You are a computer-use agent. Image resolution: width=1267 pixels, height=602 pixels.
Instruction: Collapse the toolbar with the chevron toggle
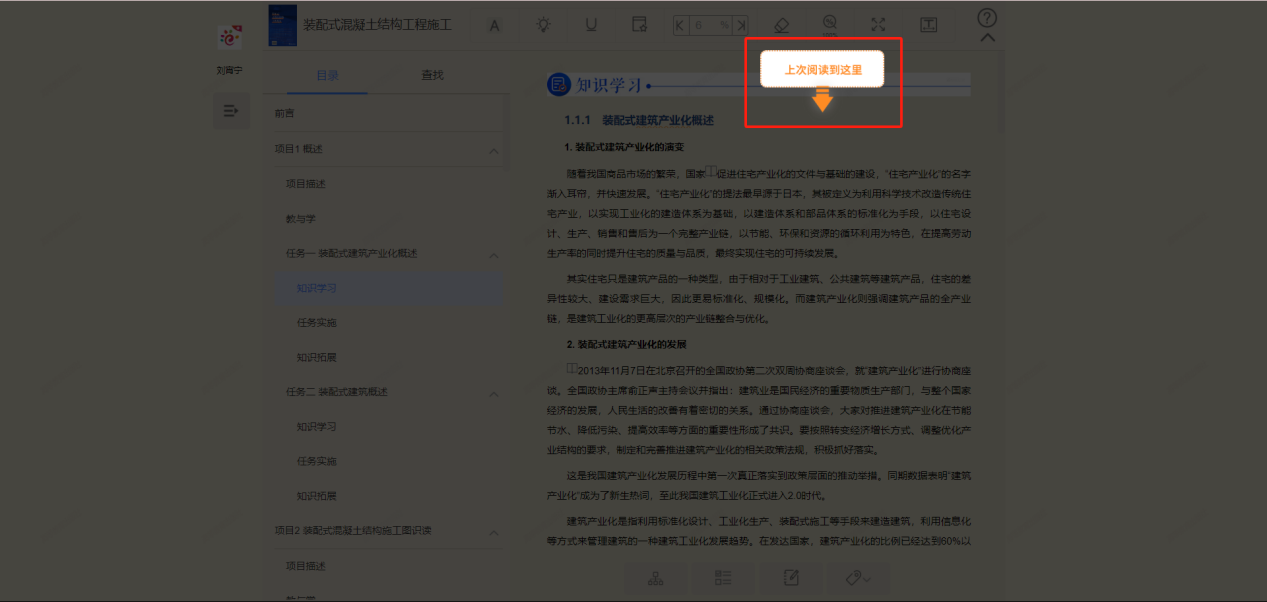click(987, 36)
